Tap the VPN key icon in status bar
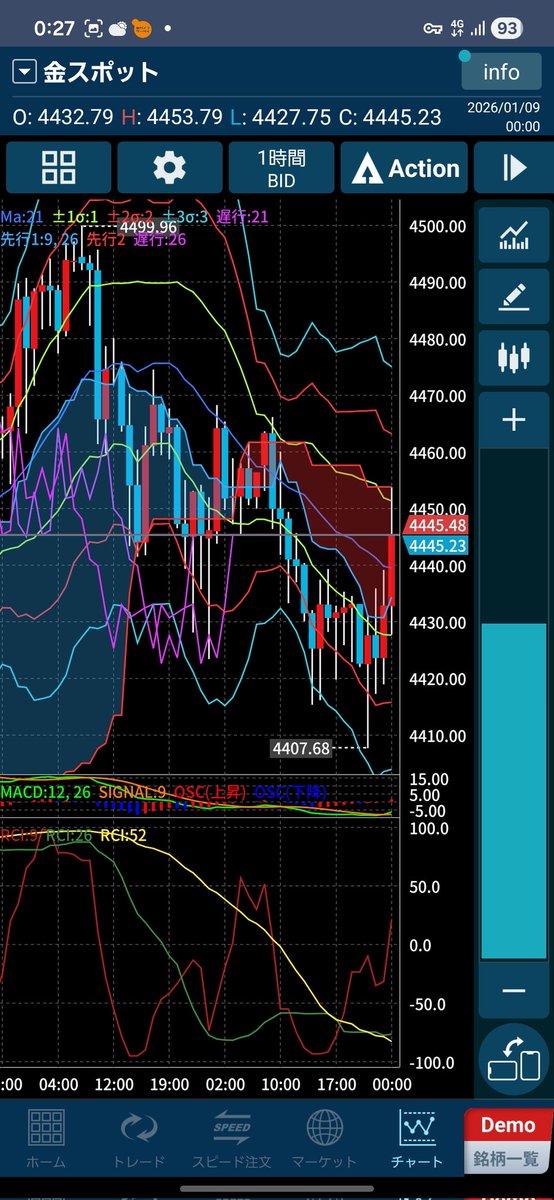554x1200 pixels. tap(433, 29)
